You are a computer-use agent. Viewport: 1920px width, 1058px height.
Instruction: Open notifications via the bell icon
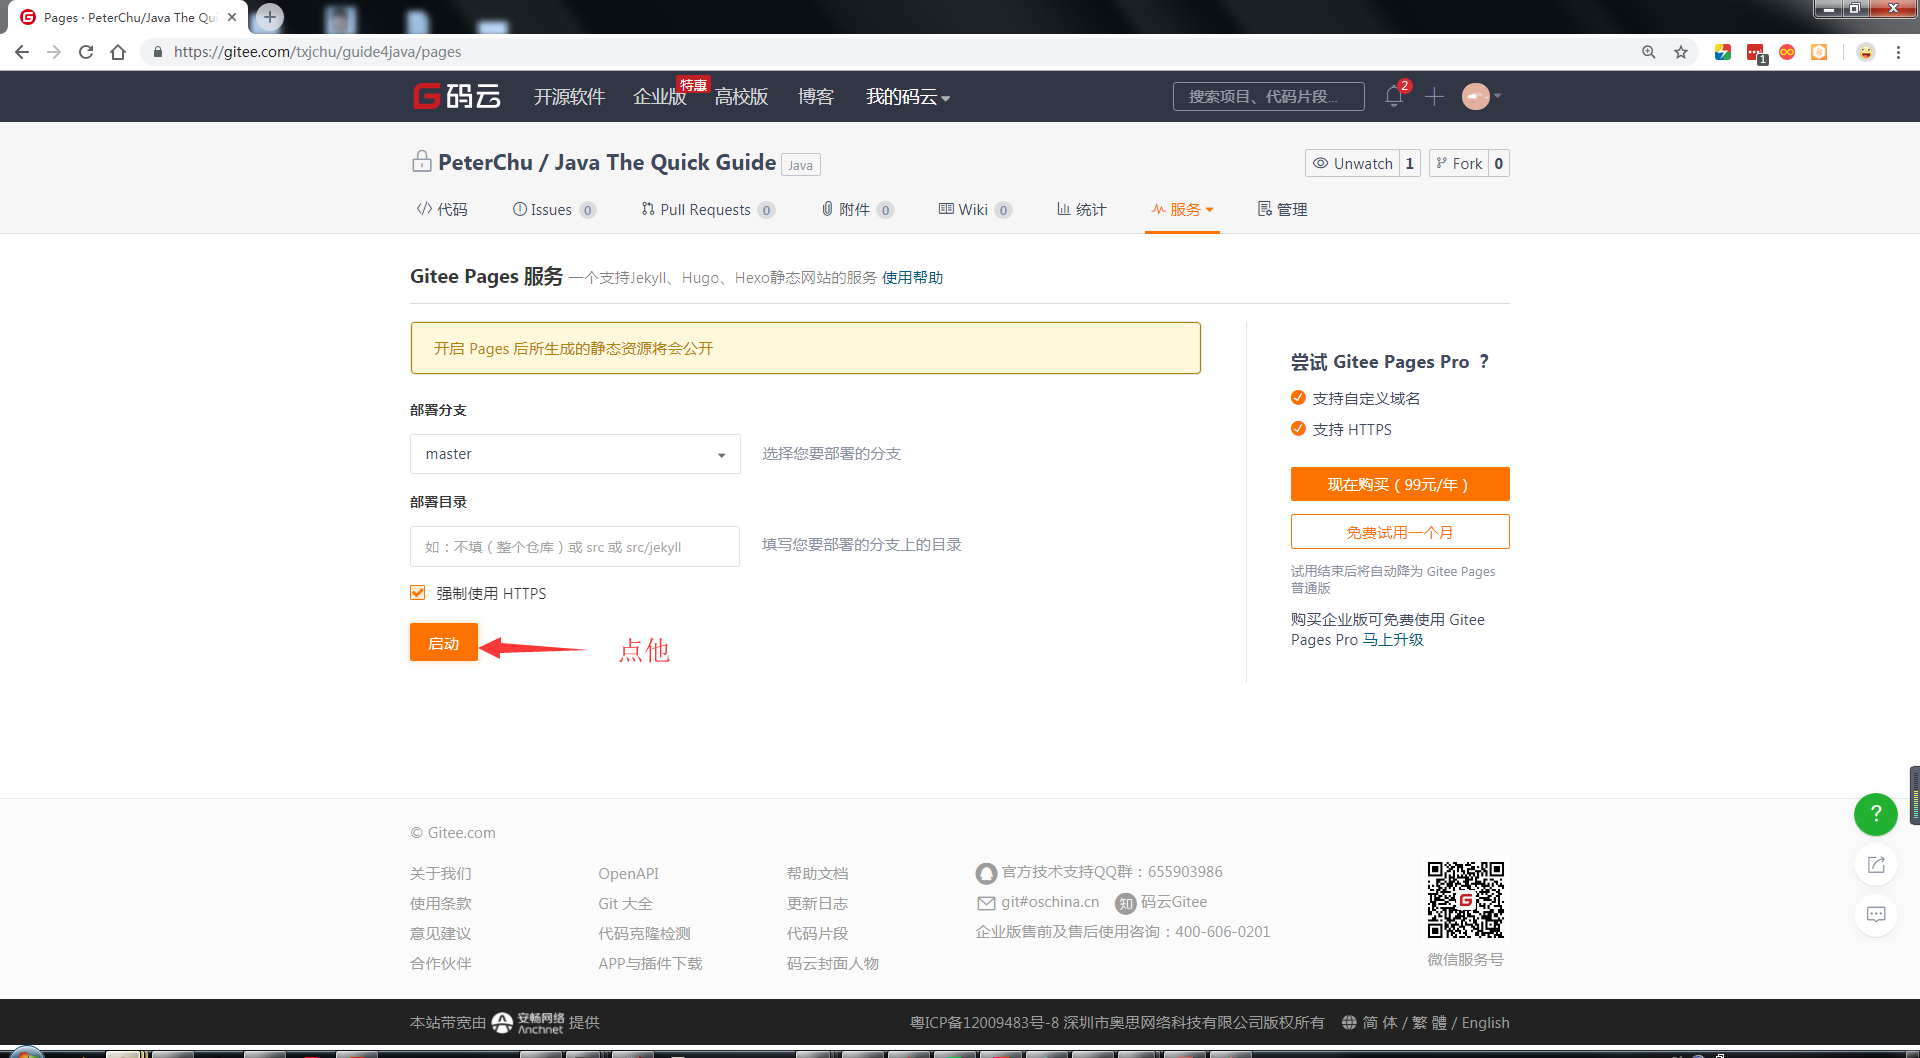click(x=1393, y=97)
